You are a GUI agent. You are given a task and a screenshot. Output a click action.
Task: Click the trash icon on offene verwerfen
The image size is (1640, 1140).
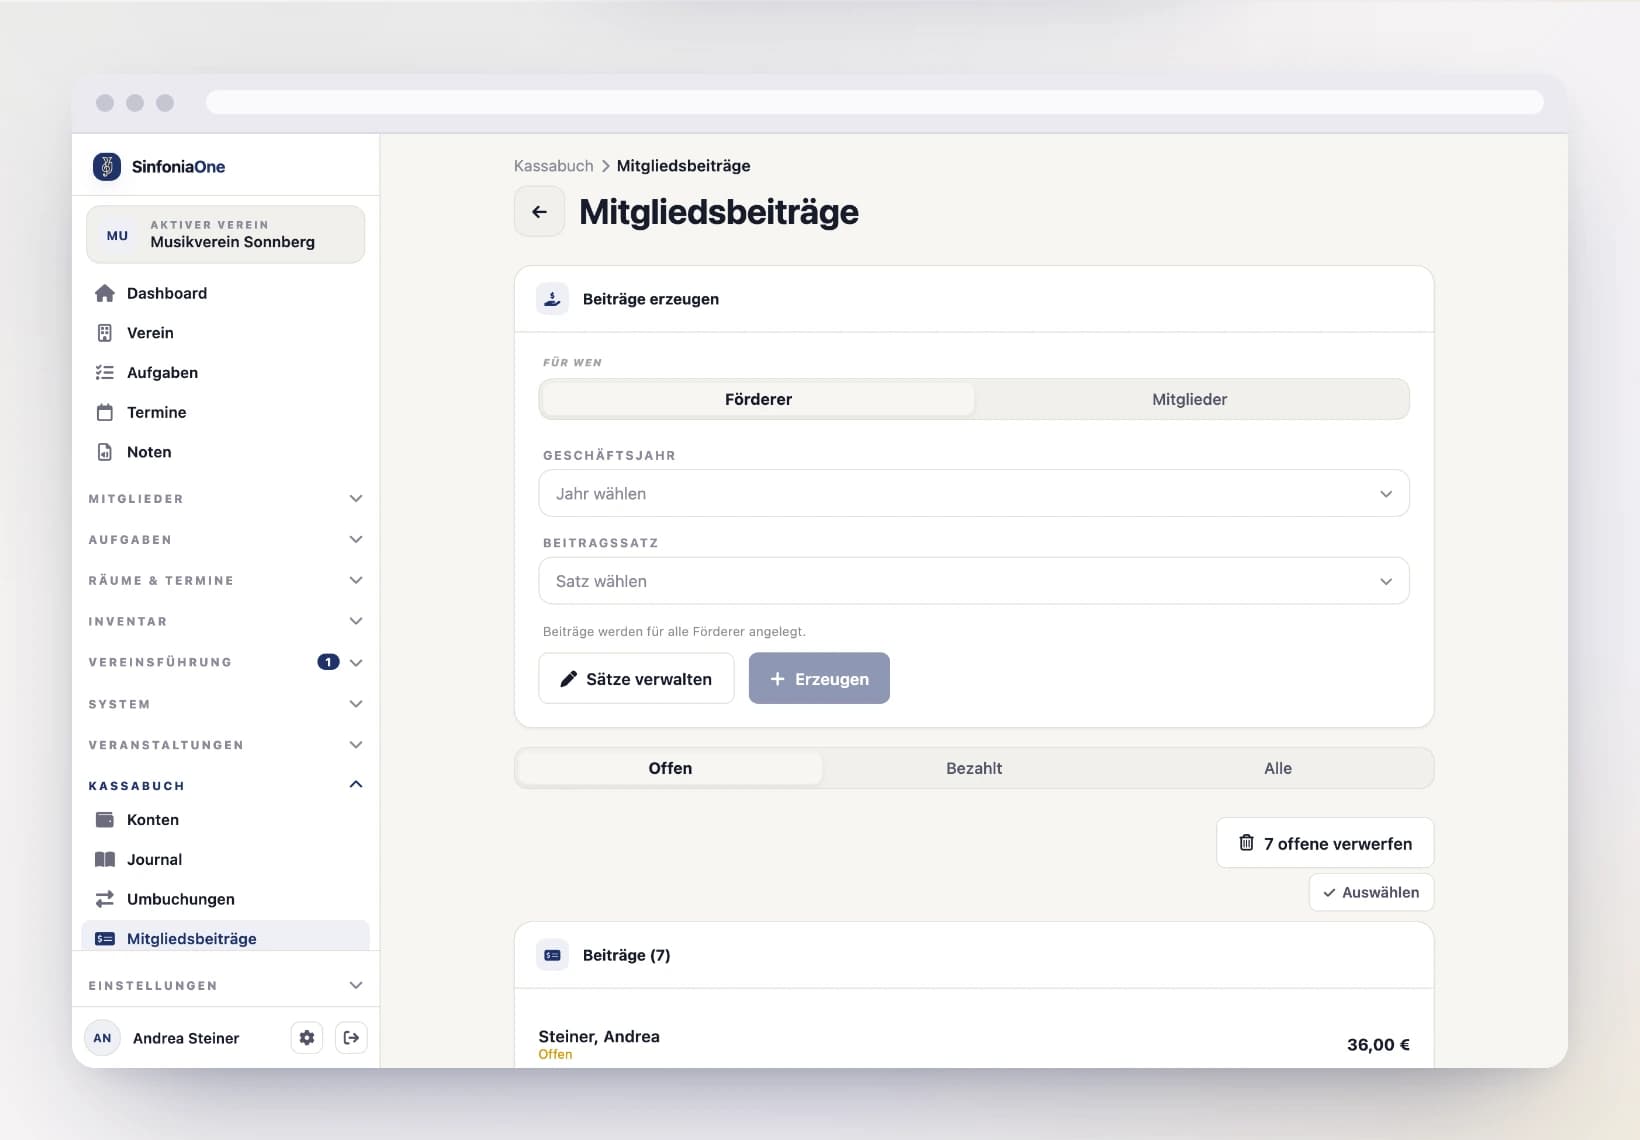(1246, 843)
